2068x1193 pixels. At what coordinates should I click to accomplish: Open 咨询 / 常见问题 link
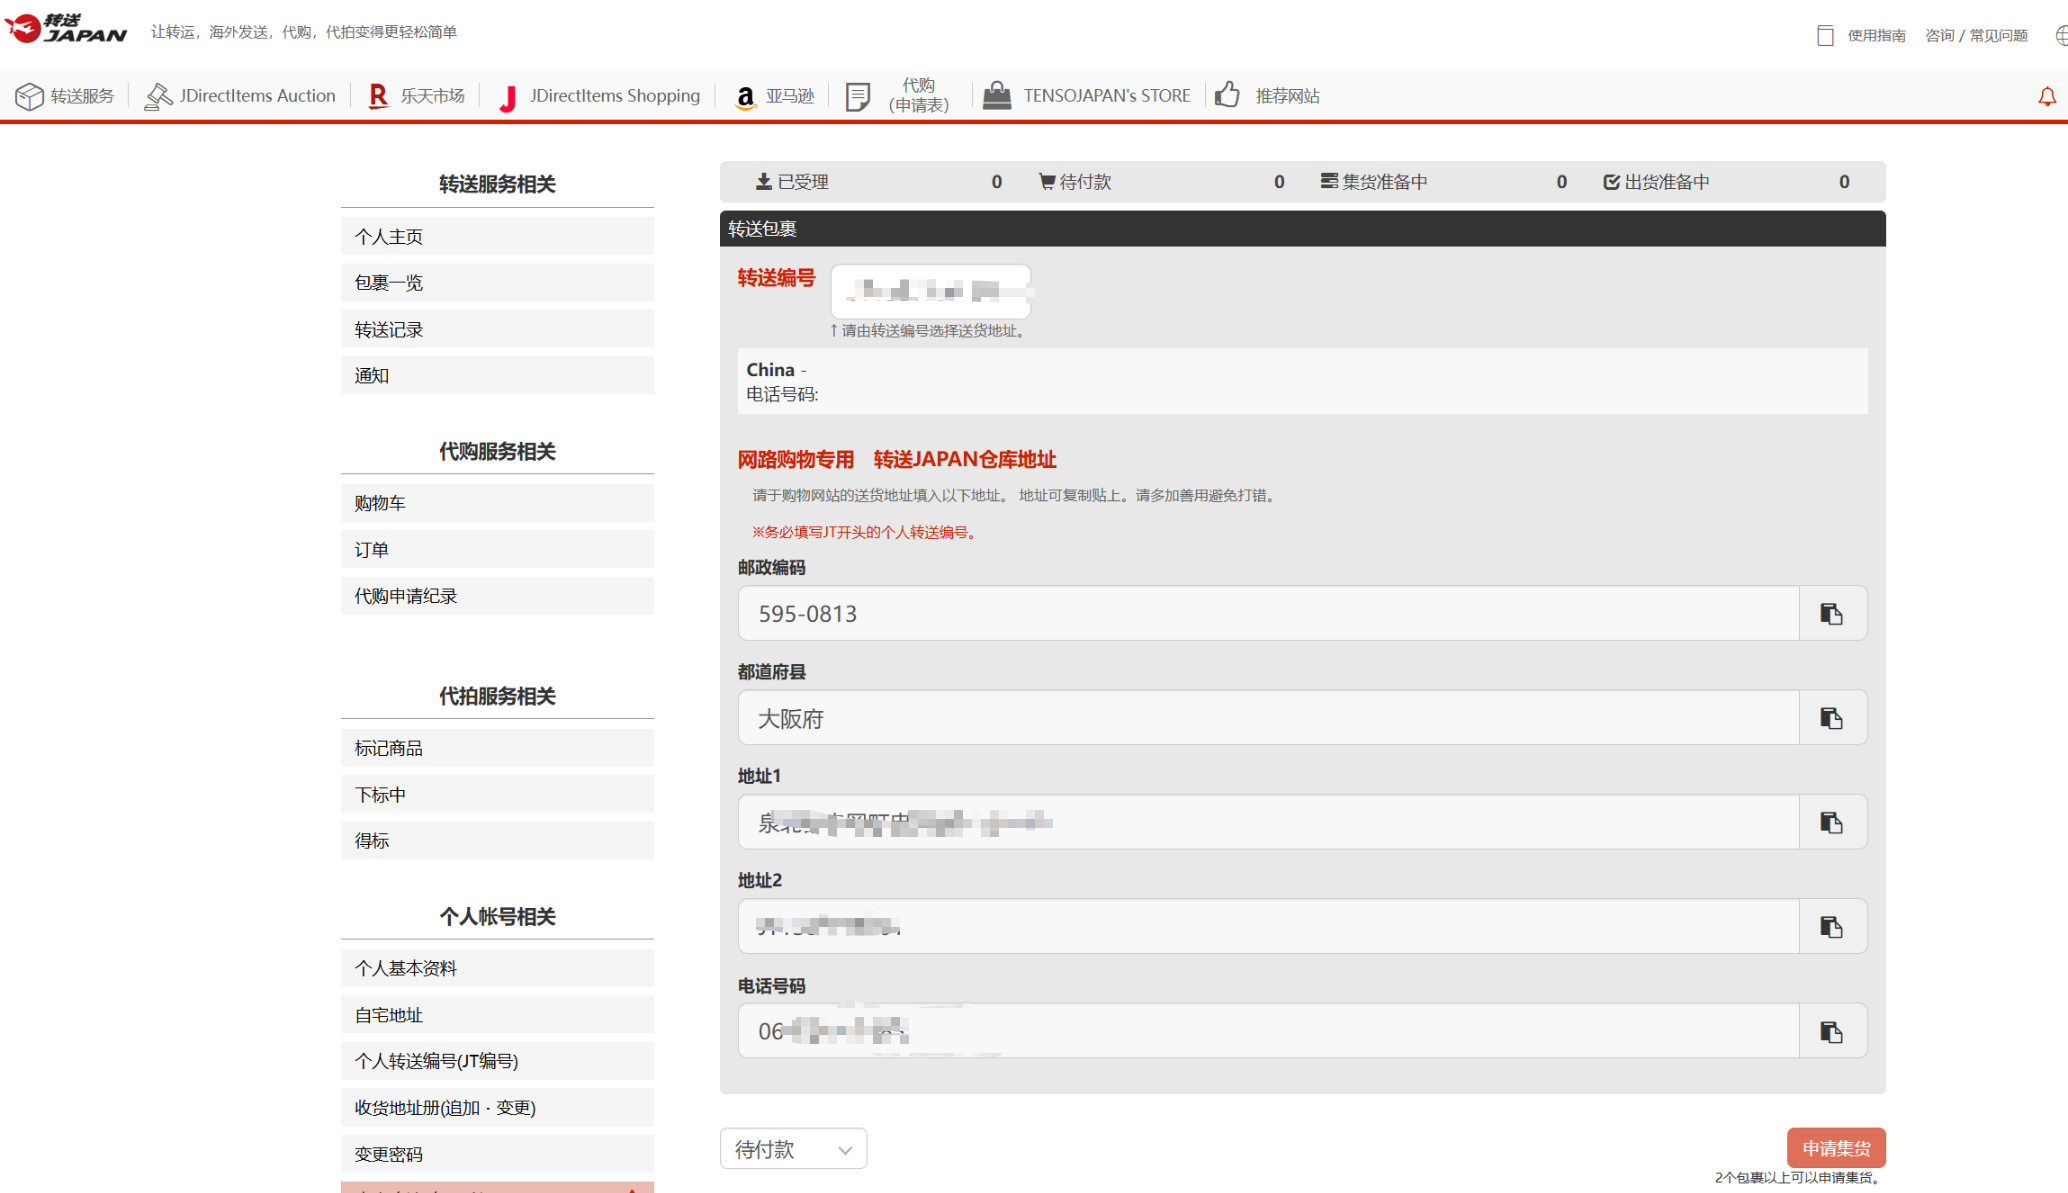tap(1976, 36)
